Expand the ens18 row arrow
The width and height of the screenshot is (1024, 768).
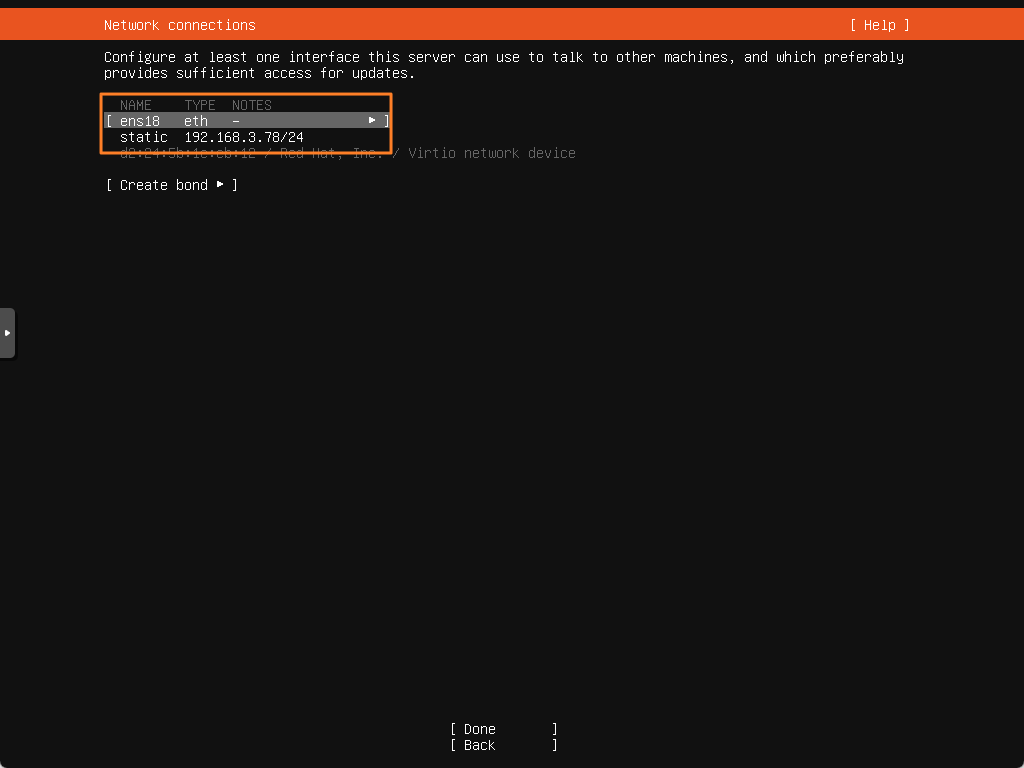372,120
